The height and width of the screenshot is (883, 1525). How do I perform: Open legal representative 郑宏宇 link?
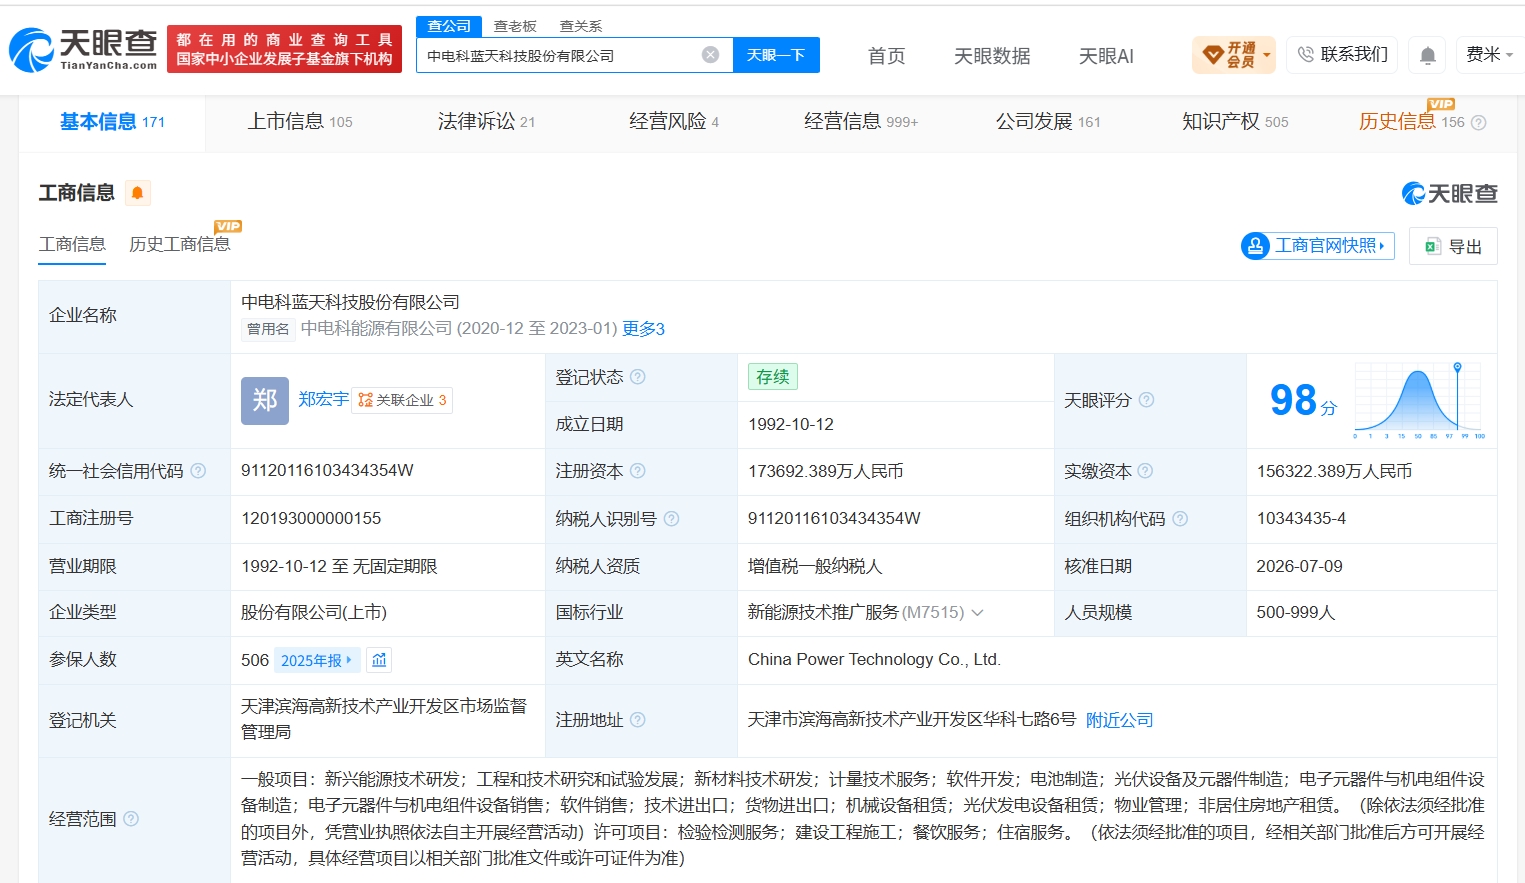coord(323,400)
